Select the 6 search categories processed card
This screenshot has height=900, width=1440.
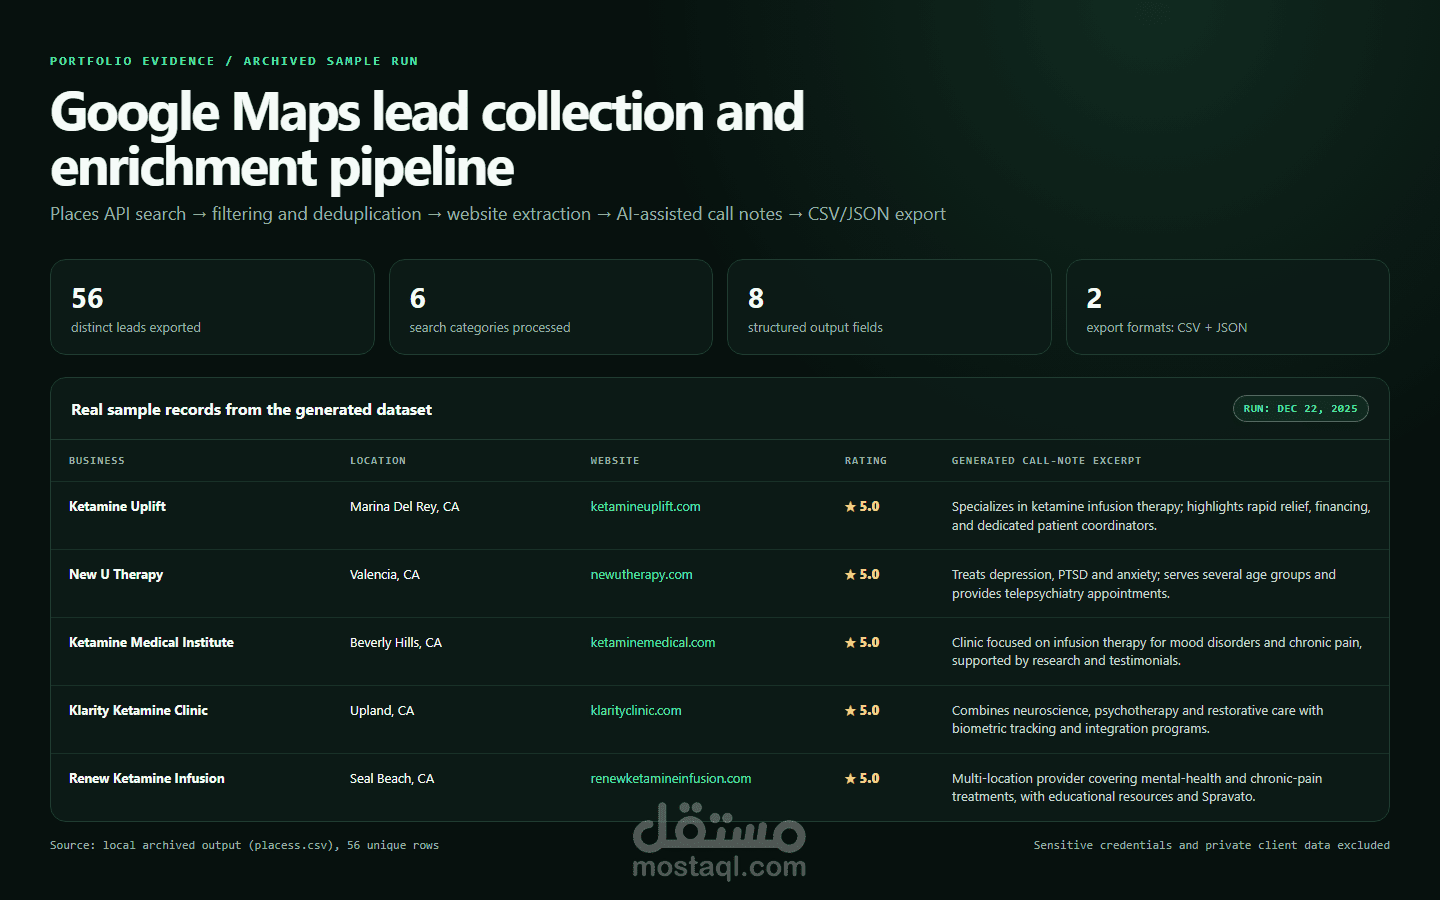pos(551,307)
